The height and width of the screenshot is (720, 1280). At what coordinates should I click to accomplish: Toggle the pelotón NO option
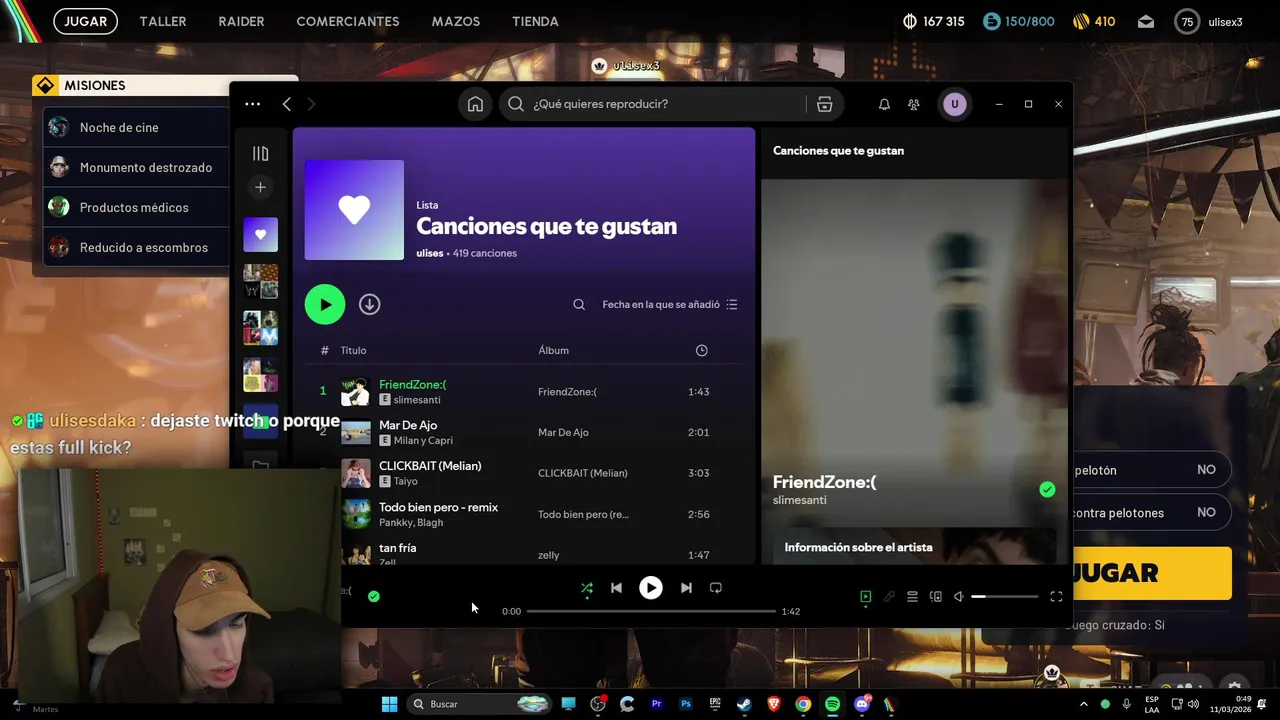1206,470
